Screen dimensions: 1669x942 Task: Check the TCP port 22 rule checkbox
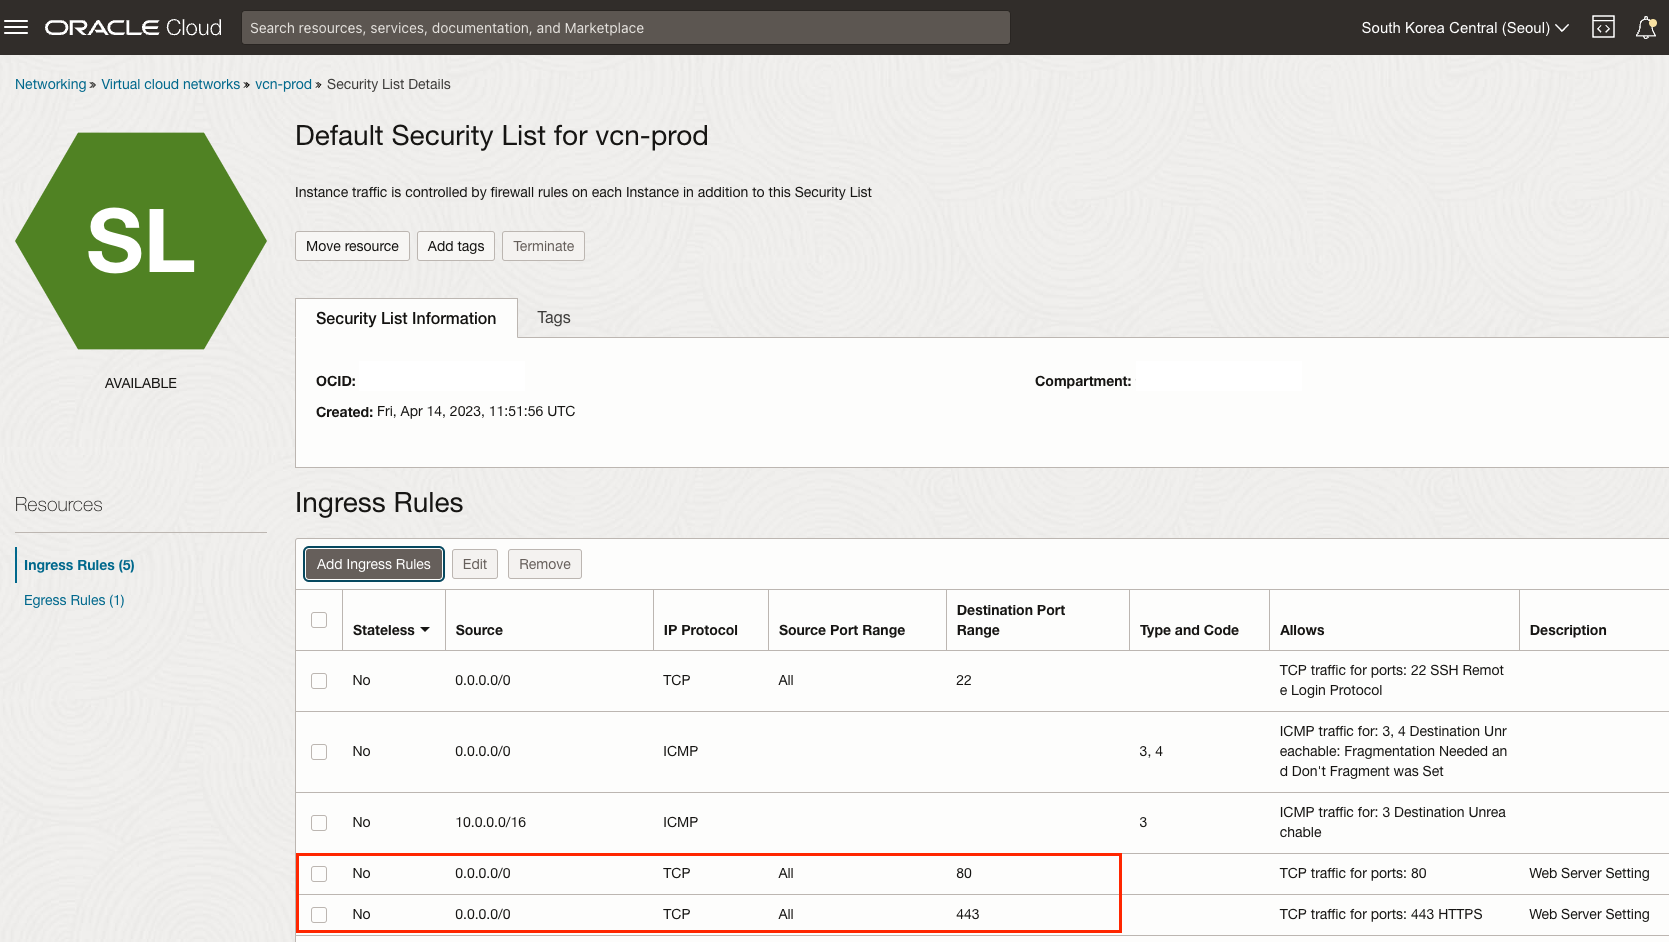tap(319, 681)
